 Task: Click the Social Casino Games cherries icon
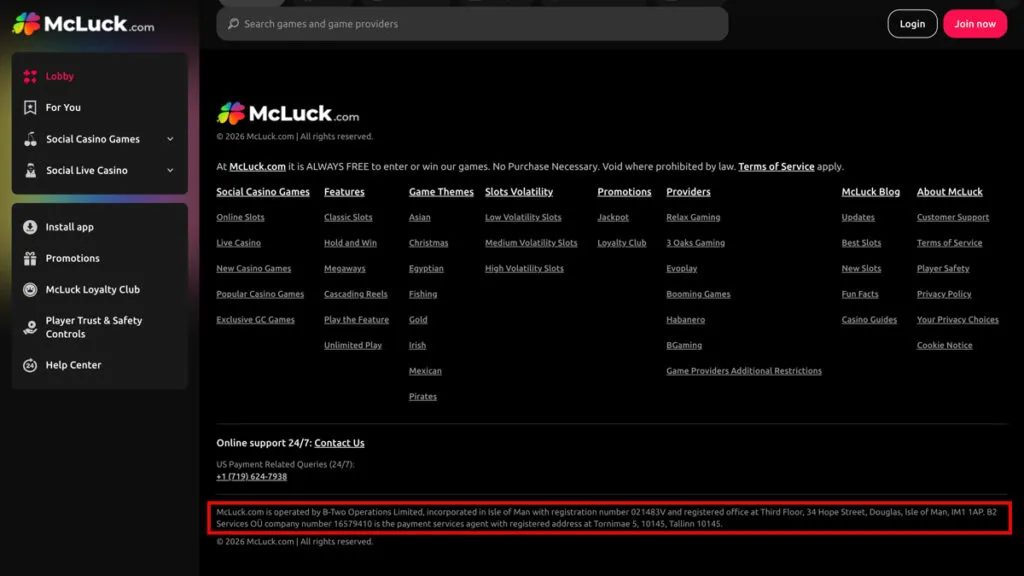pyautogui.click(x=30, y=139)
